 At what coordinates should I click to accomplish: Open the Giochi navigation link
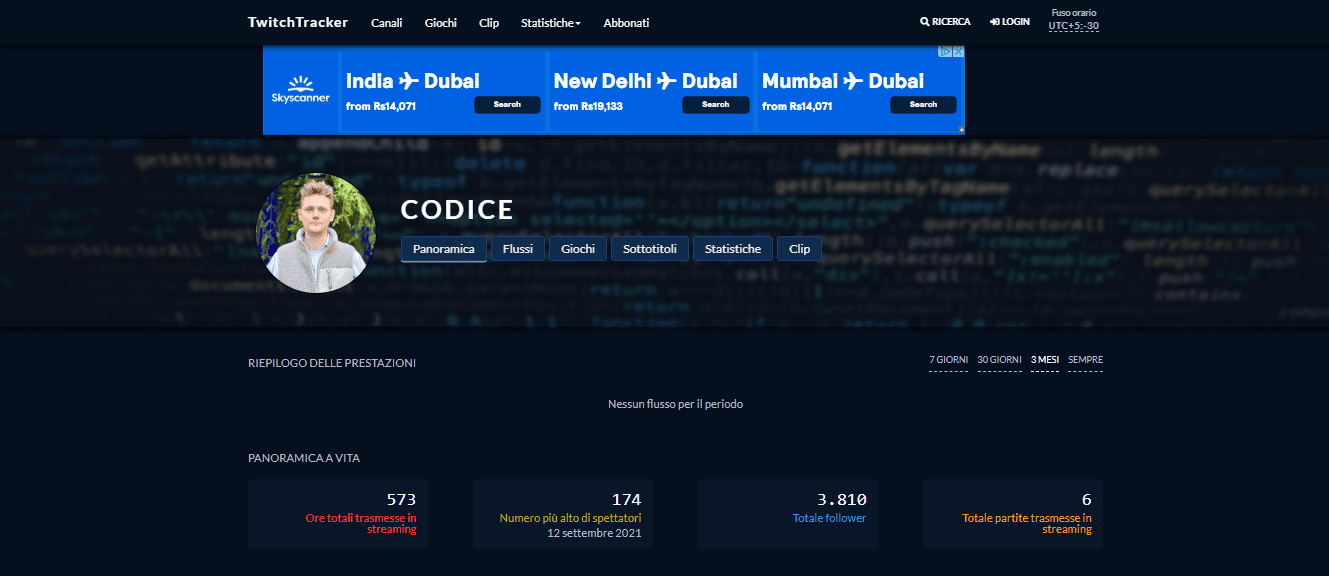click(440, 23)
